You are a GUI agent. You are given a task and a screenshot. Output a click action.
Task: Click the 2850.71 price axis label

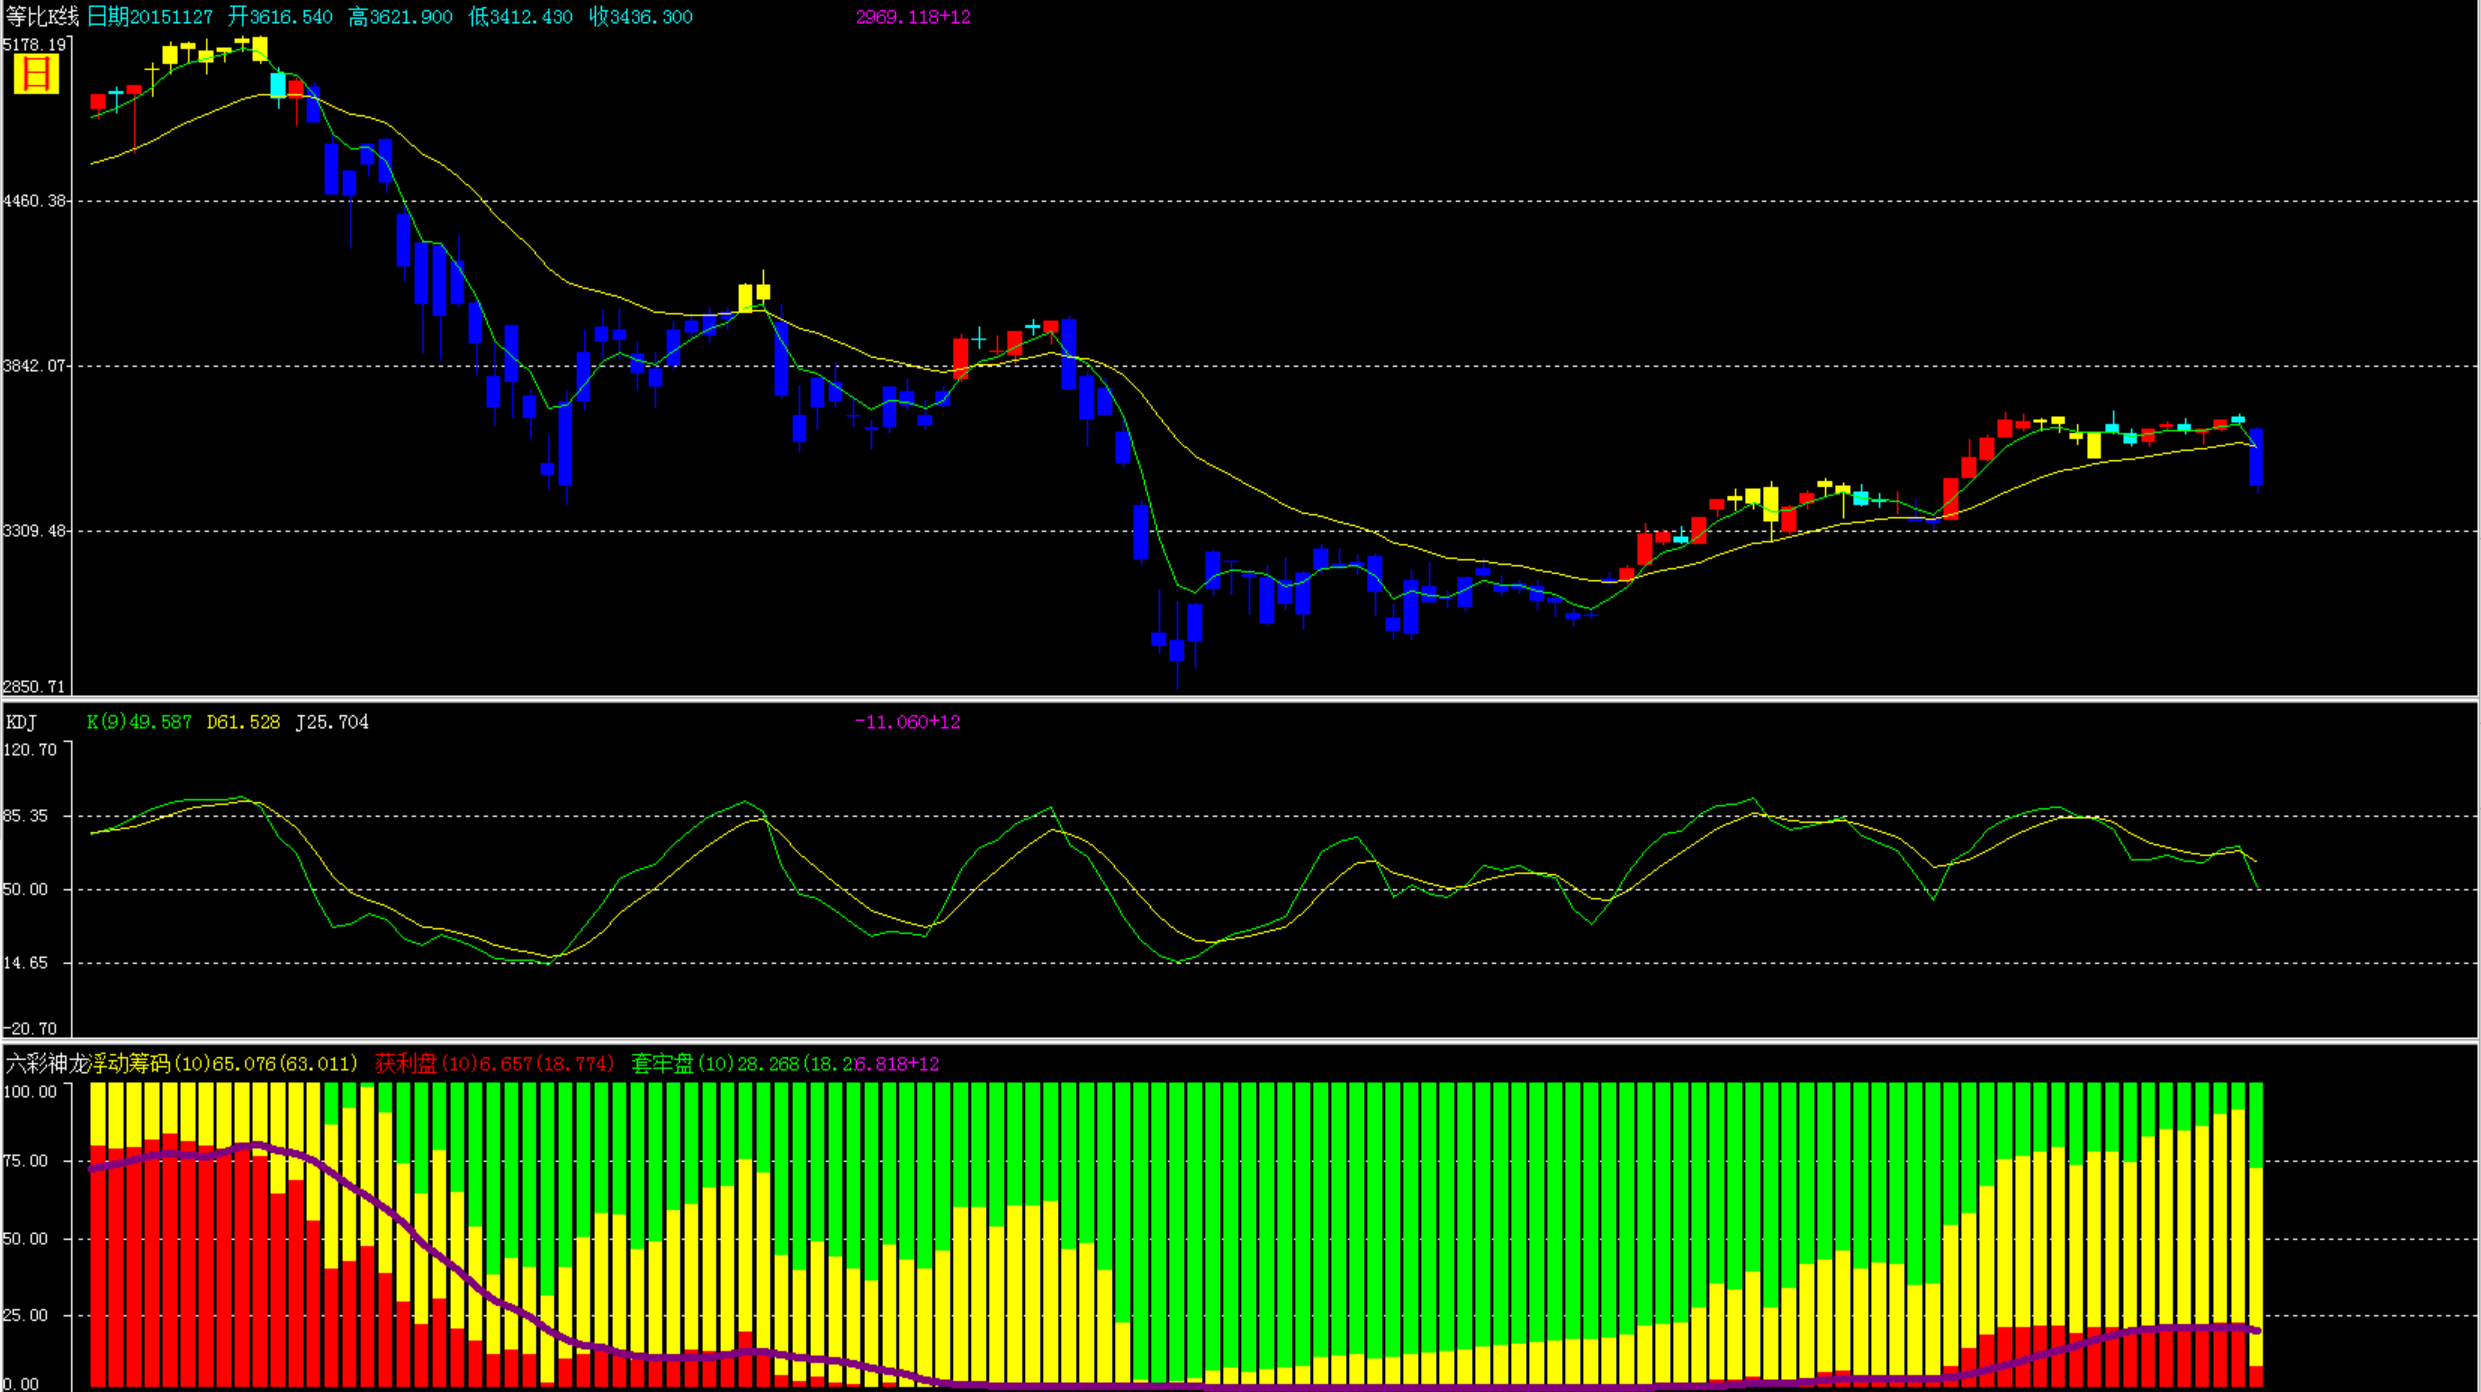click(34, 687)
